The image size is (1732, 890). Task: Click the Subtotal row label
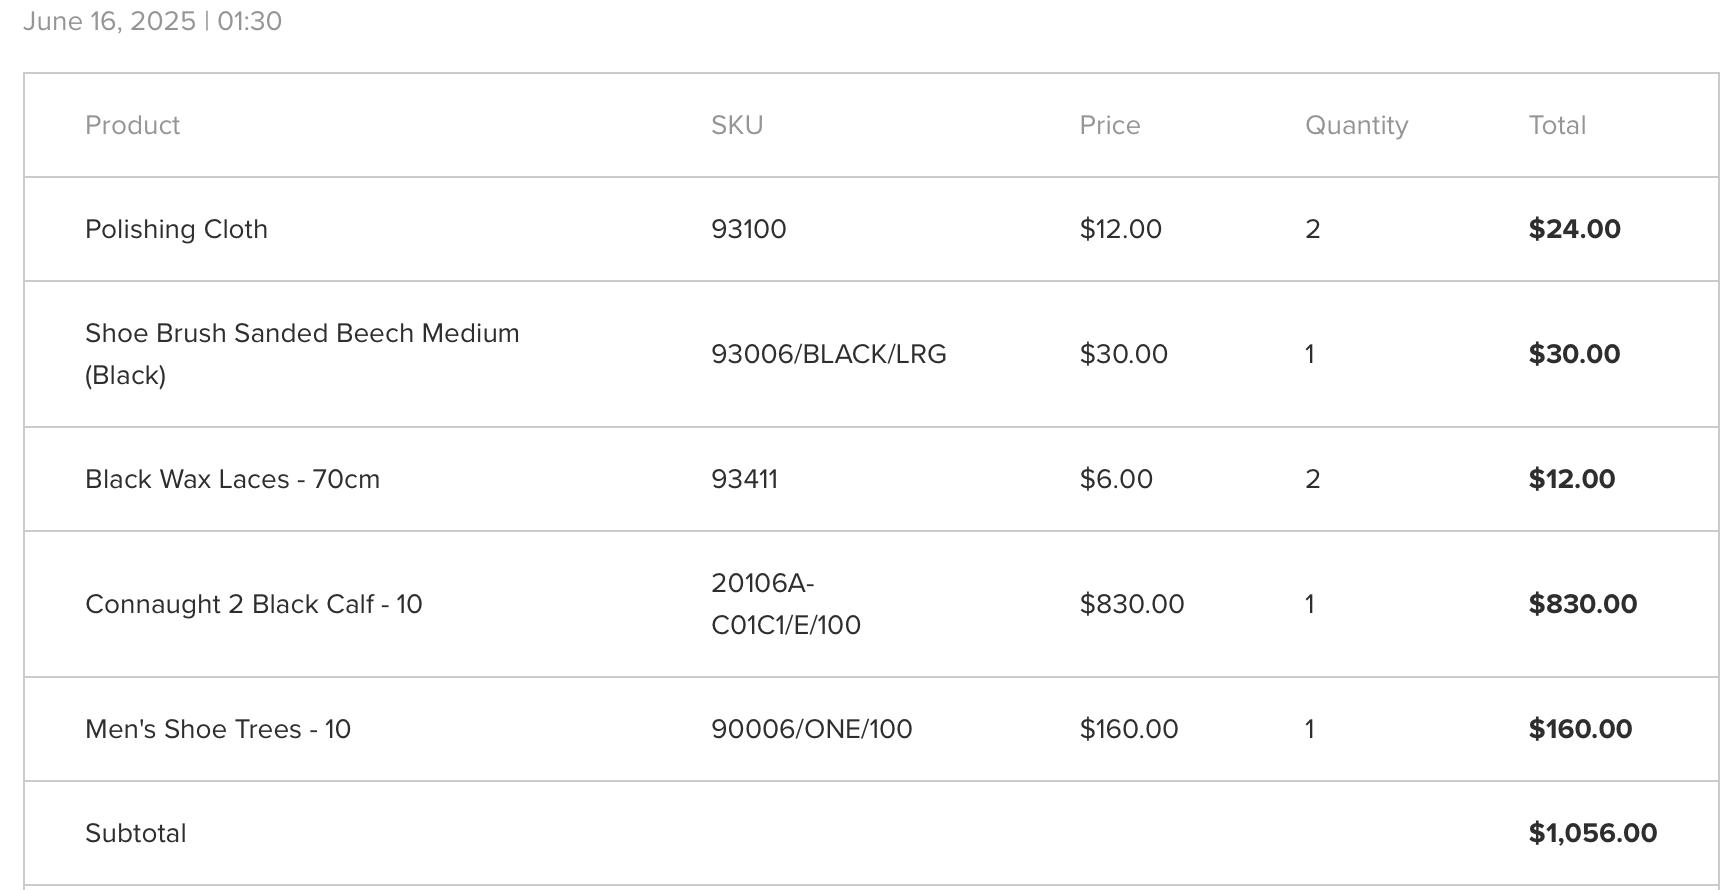coord(136,833)
